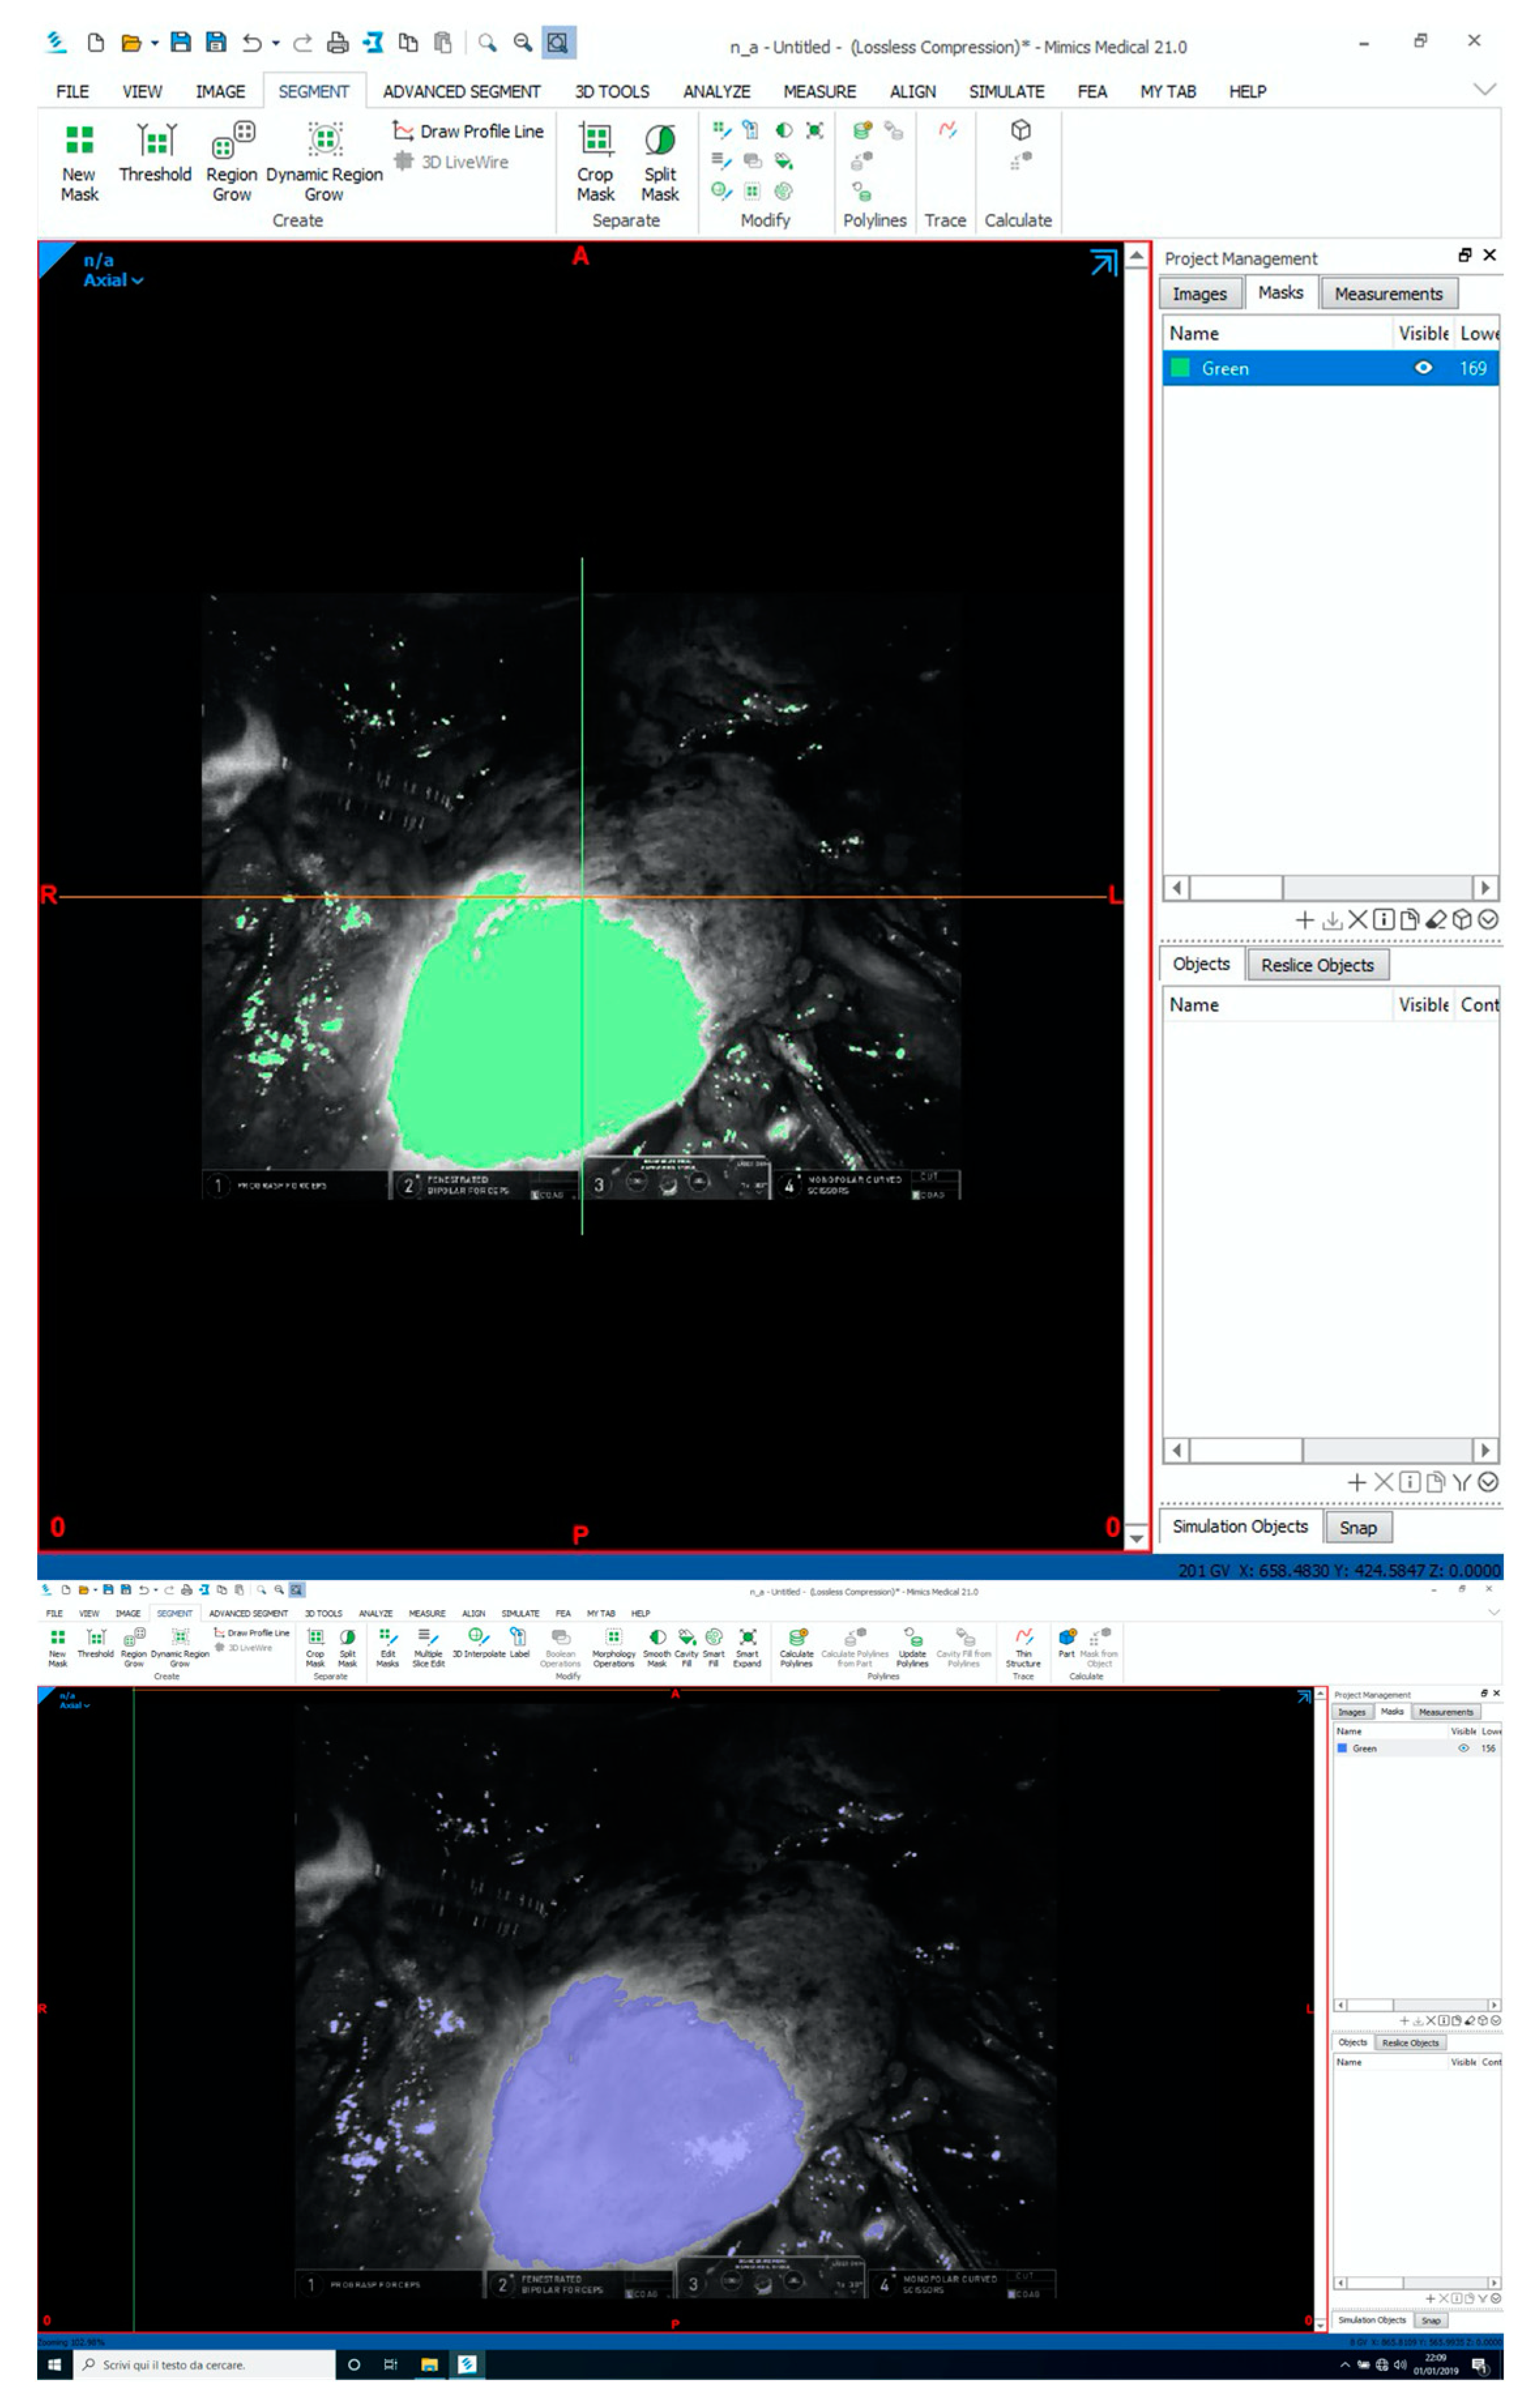This screenshot has width=1529, height=2408.
Task: Expand the open-project folder dropdown arrow at top
Action: [x=155, y=43]
